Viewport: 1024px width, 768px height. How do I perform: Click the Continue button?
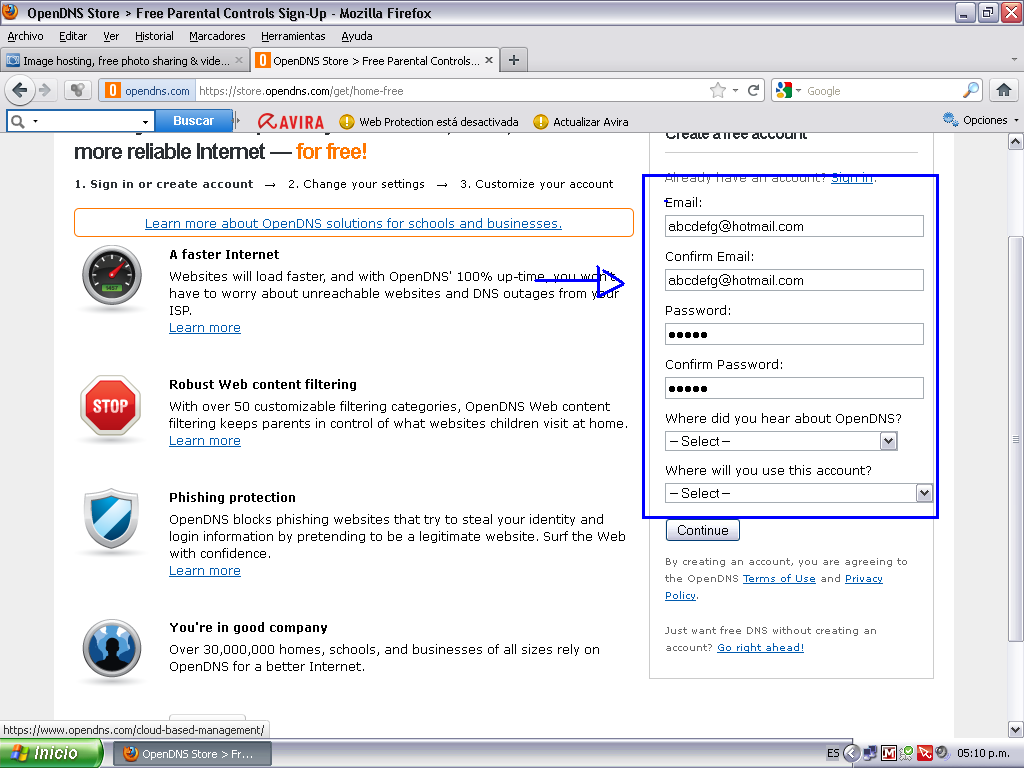point(703,530)
